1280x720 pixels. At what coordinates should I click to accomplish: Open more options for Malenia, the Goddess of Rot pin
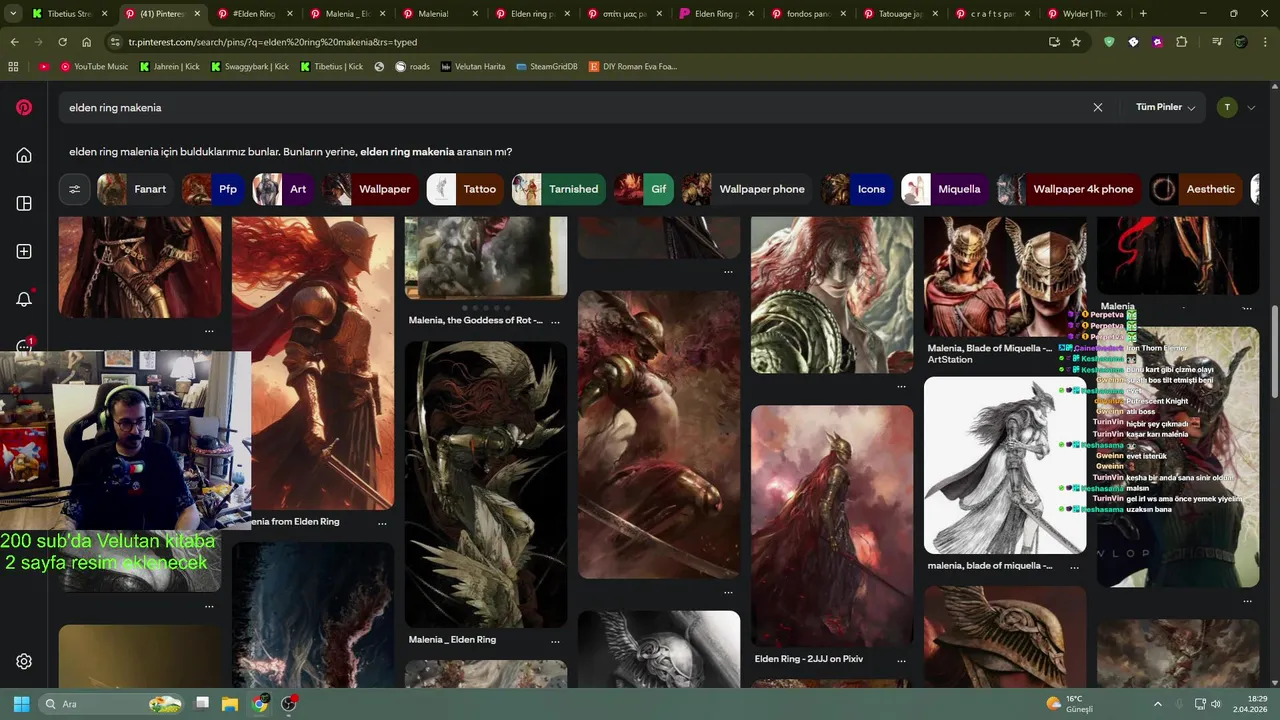tap(555, 321)
